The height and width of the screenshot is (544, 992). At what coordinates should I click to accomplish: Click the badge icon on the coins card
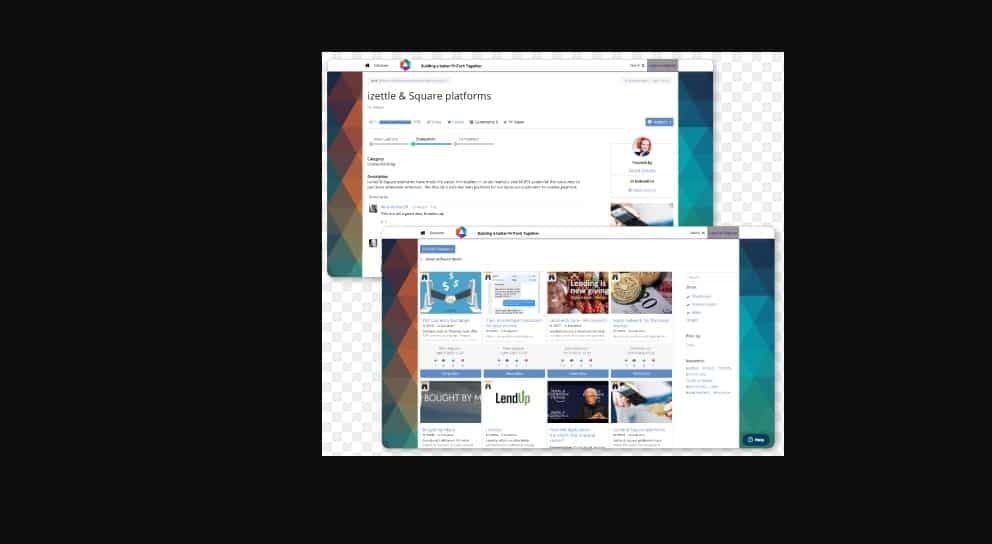615,277
